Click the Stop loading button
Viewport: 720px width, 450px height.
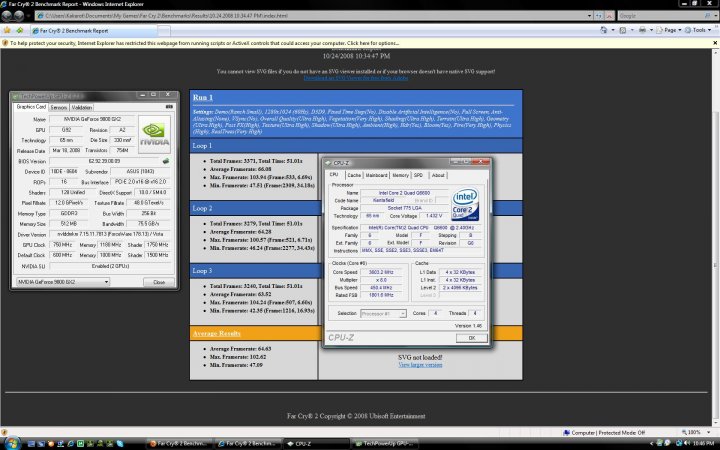pos(609,16)
